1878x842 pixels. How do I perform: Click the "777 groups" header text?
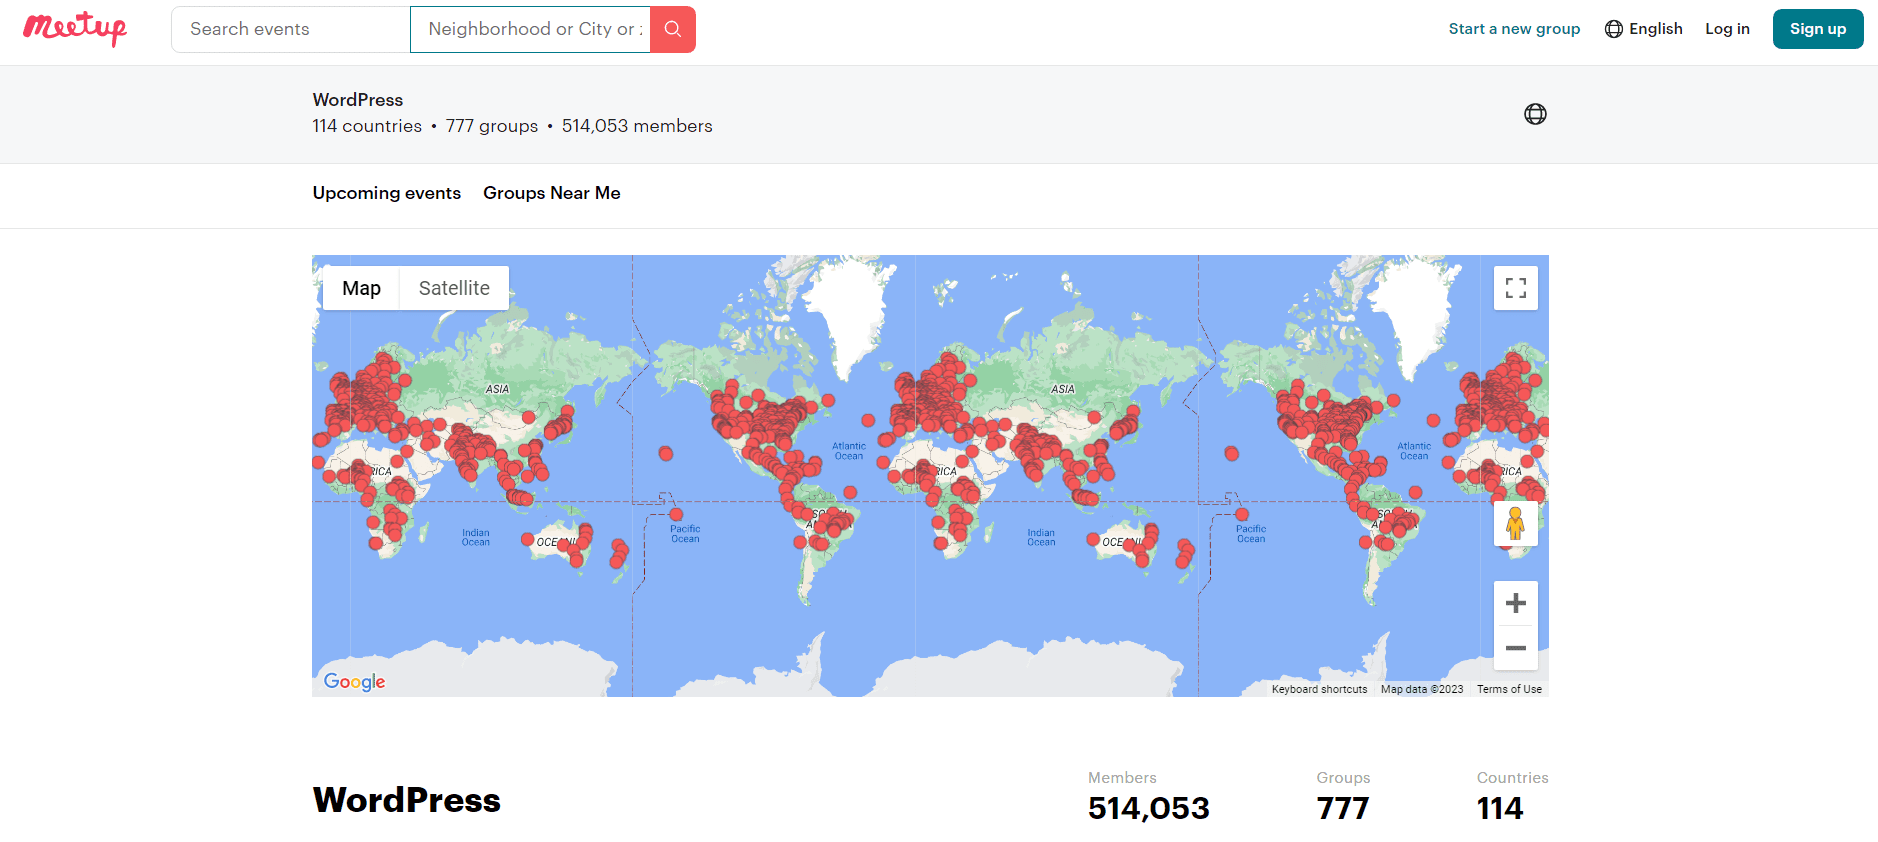coord(492,126)
